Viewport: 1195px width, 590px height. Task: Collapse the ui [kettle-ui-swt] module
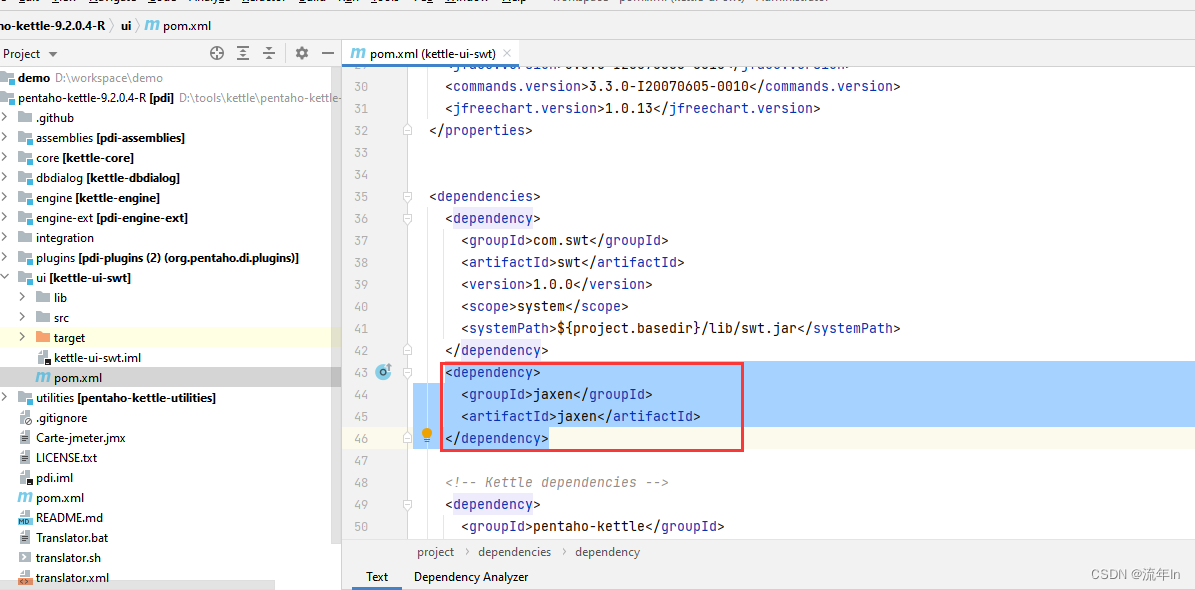5,277
